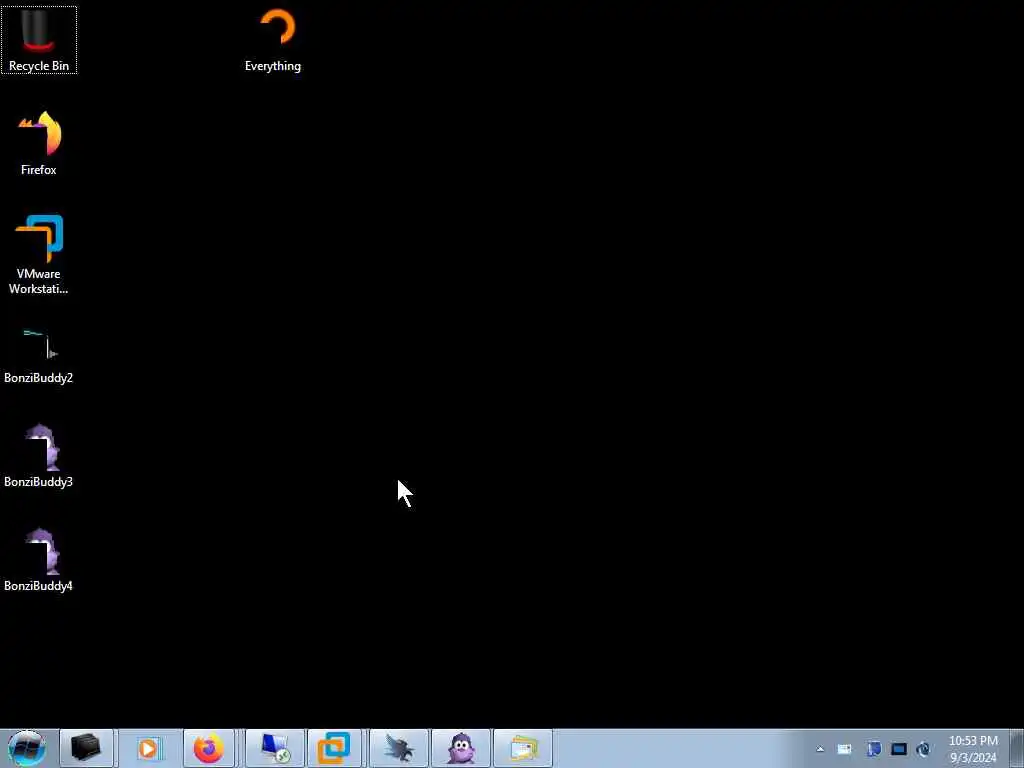Click the dark bird icon in taskbar
The width and height of the screenshot is (1024, 768).
pyautogui.click(x=399, y=748)
